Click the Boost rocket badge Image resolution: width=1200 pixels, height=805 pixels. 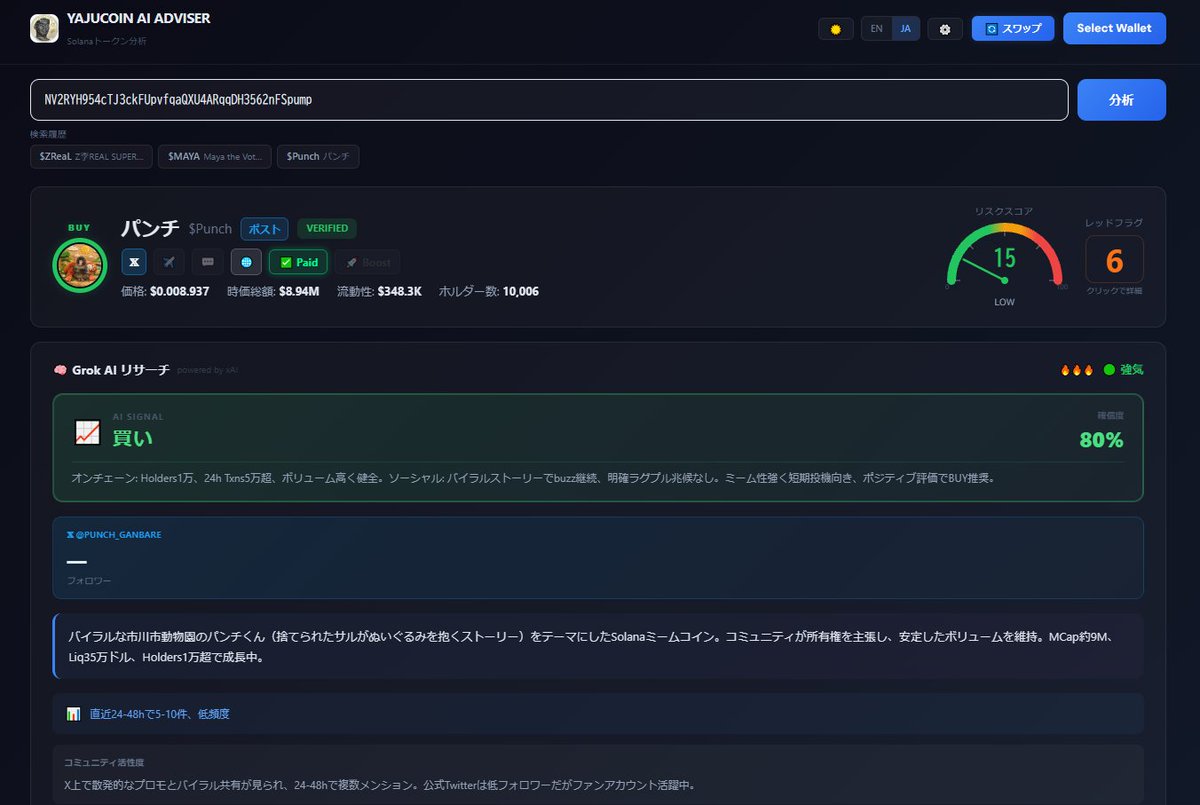(367, 262)
